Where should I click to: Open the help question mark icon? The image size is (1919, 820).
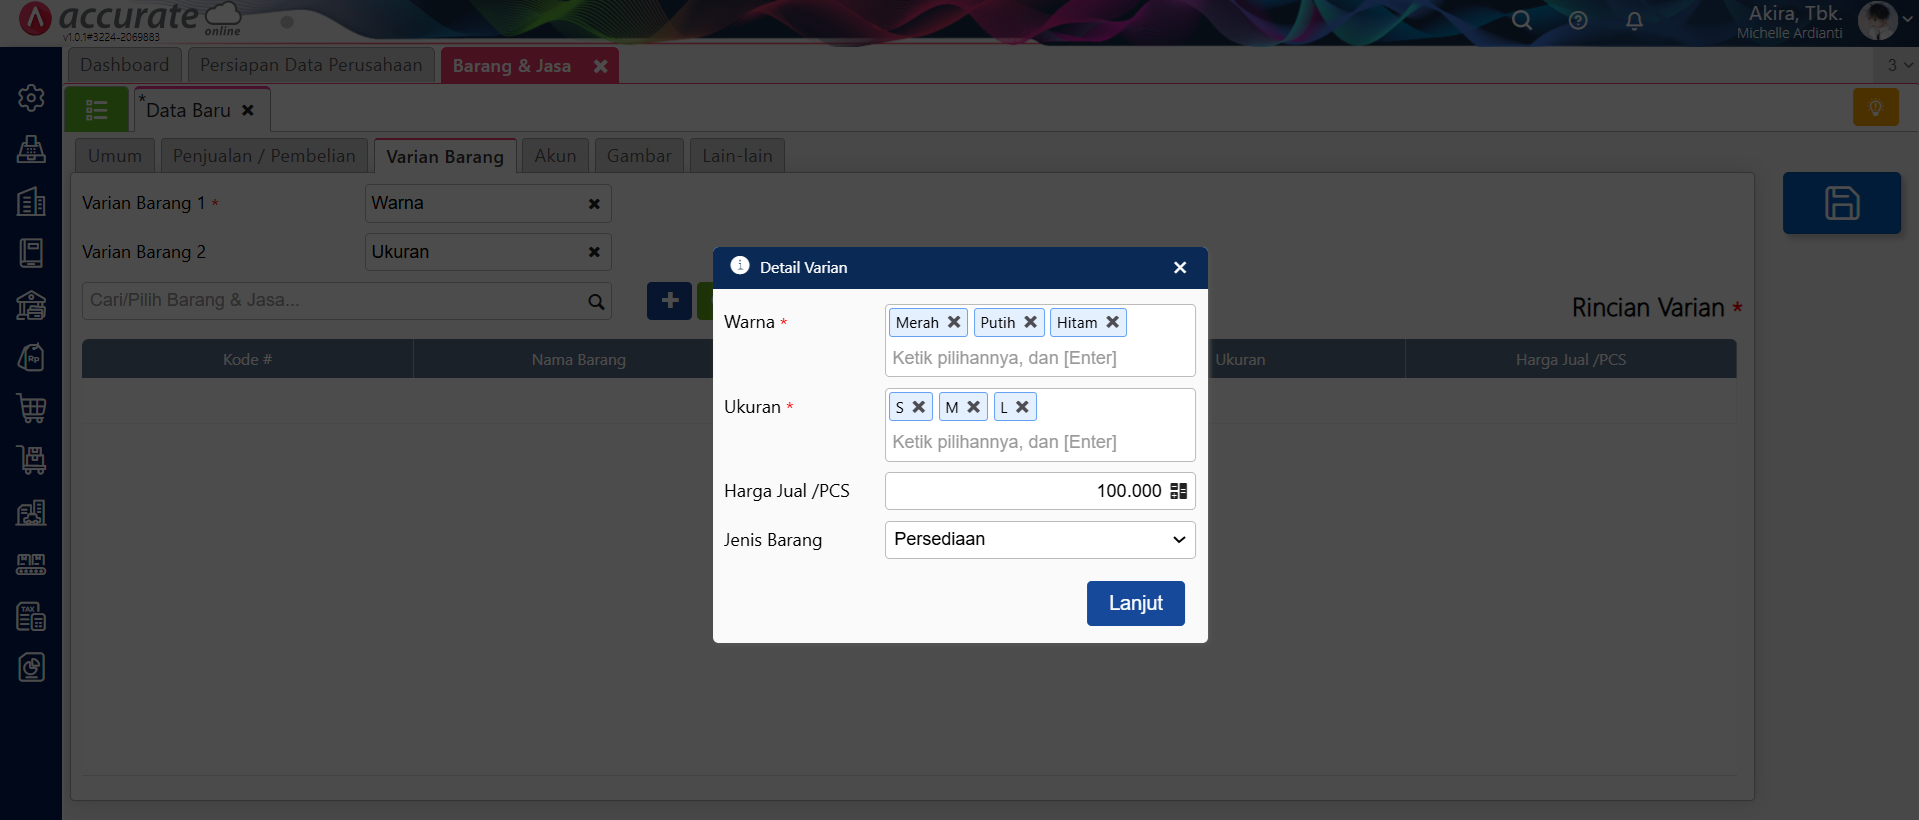tap(1578, 21)
